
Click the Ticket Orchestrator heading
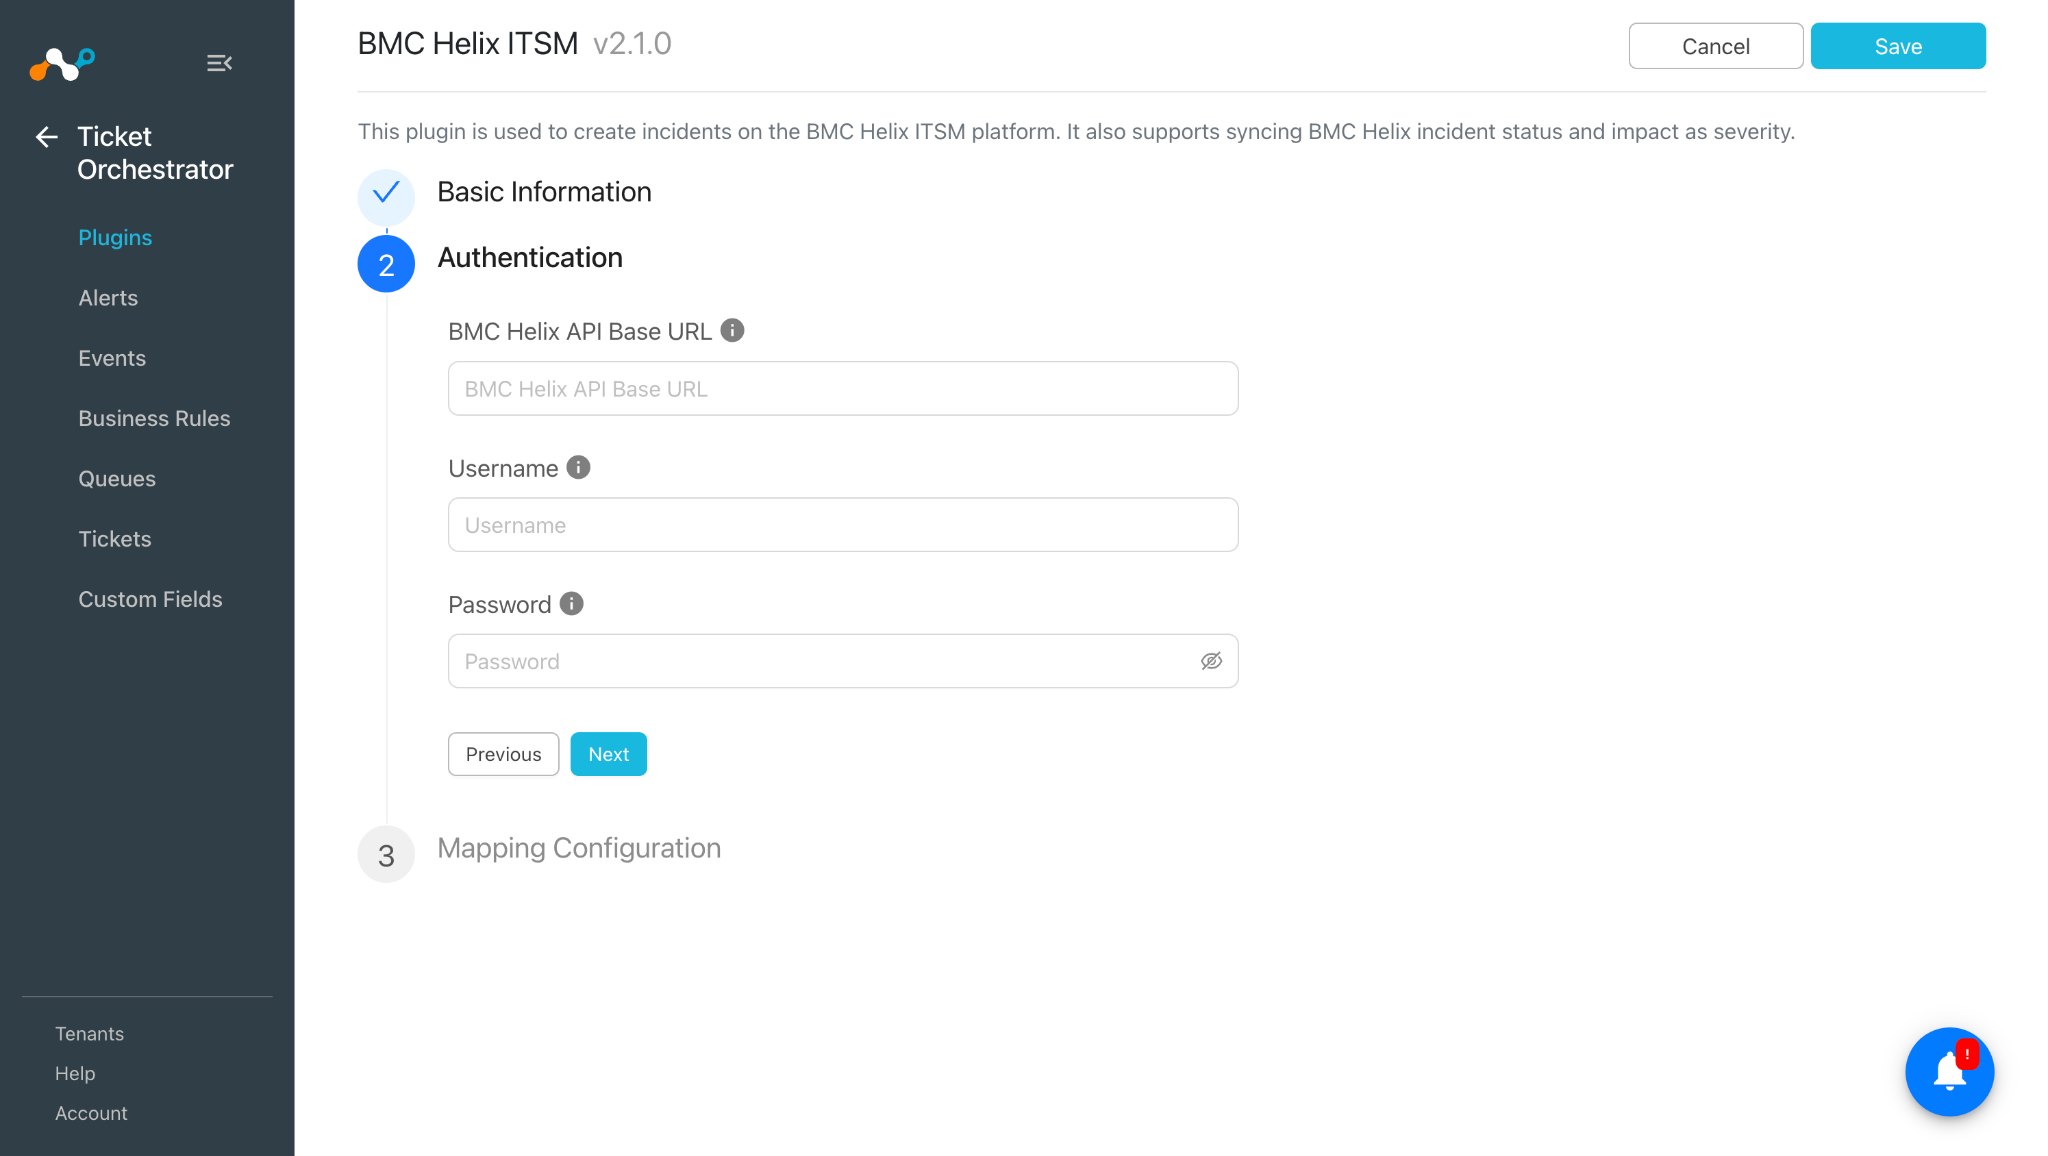155,153
